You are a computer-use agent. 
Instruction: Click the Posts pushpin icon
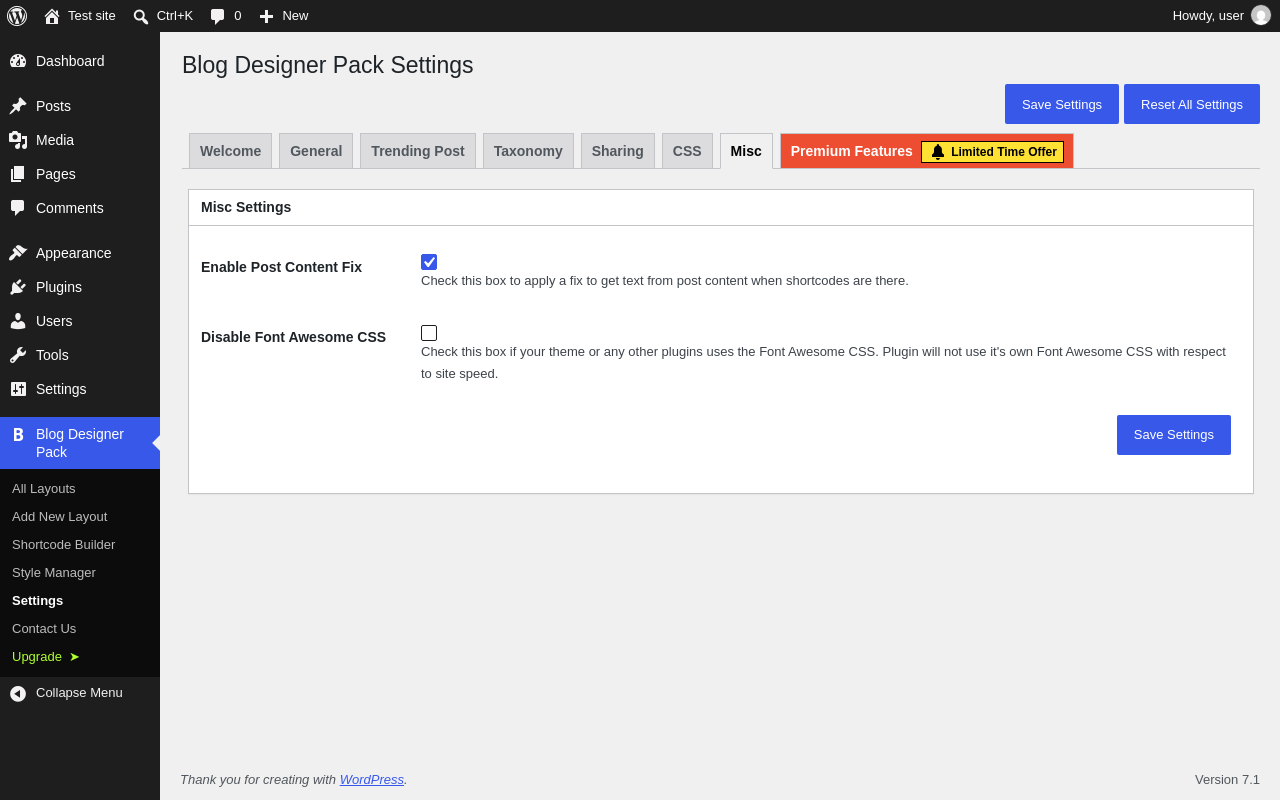pyautogui.click(x=18, y=106)
